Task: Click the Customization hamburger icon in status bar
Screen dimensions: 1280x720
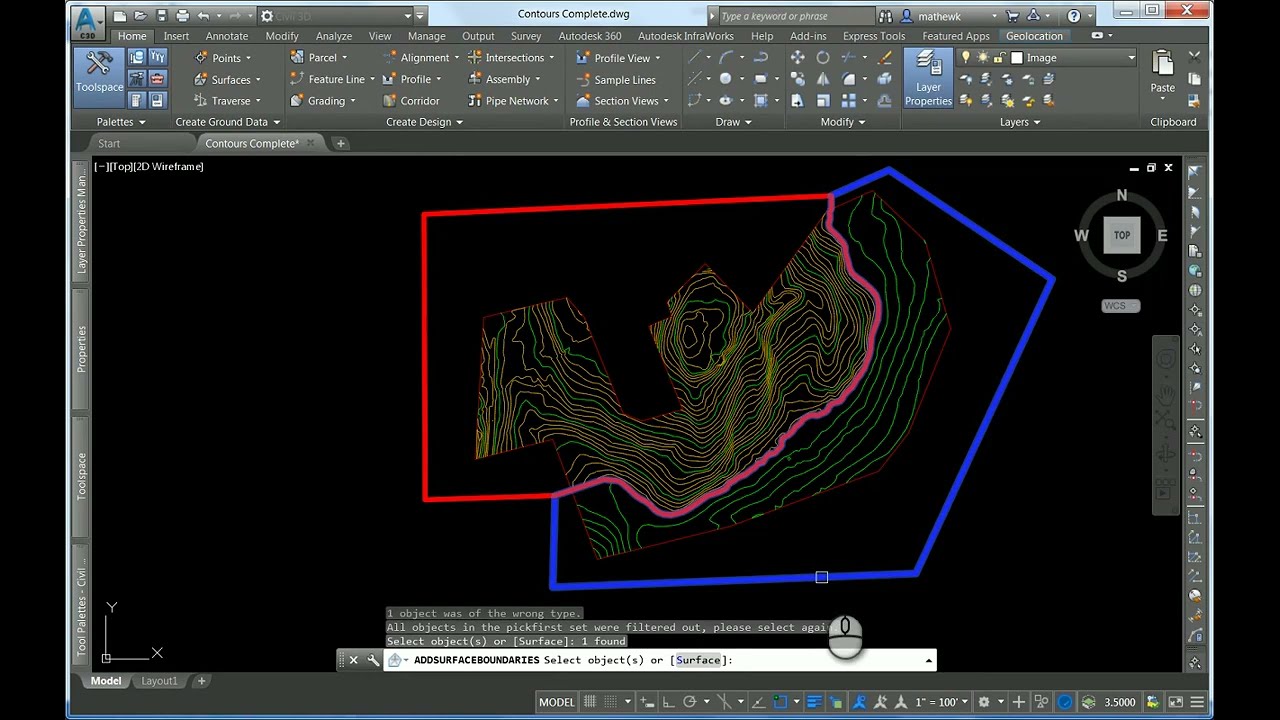Action: coord(1197,702)
